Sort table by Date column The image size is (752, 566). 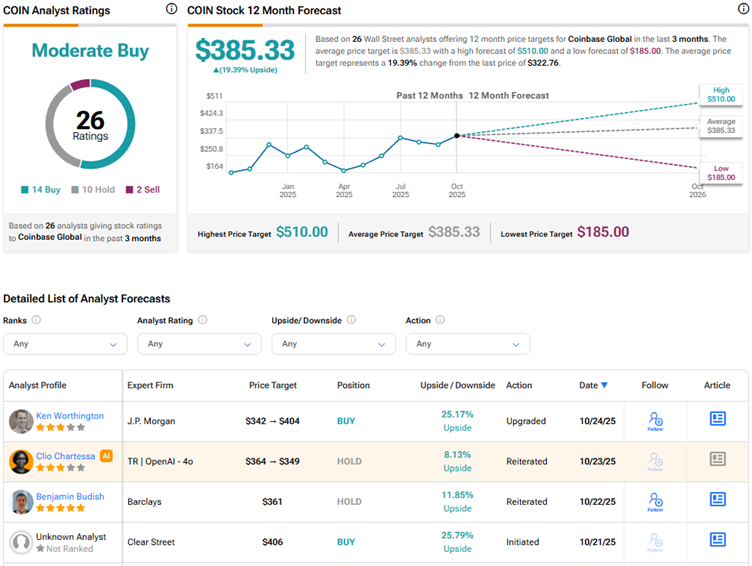tap(593, 385)
